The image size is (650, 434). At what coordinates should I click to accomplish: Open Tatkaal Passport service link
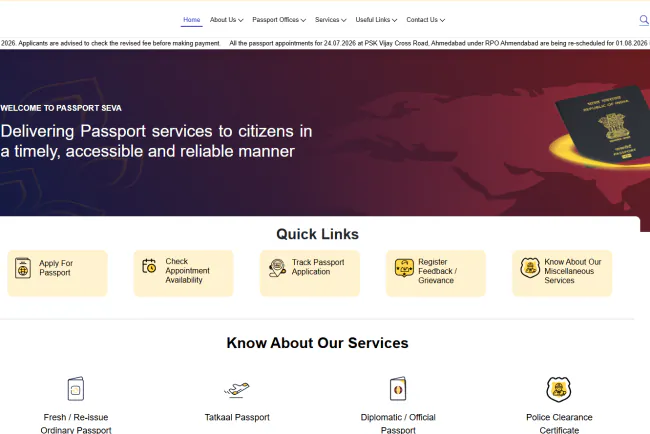point(237,417)
